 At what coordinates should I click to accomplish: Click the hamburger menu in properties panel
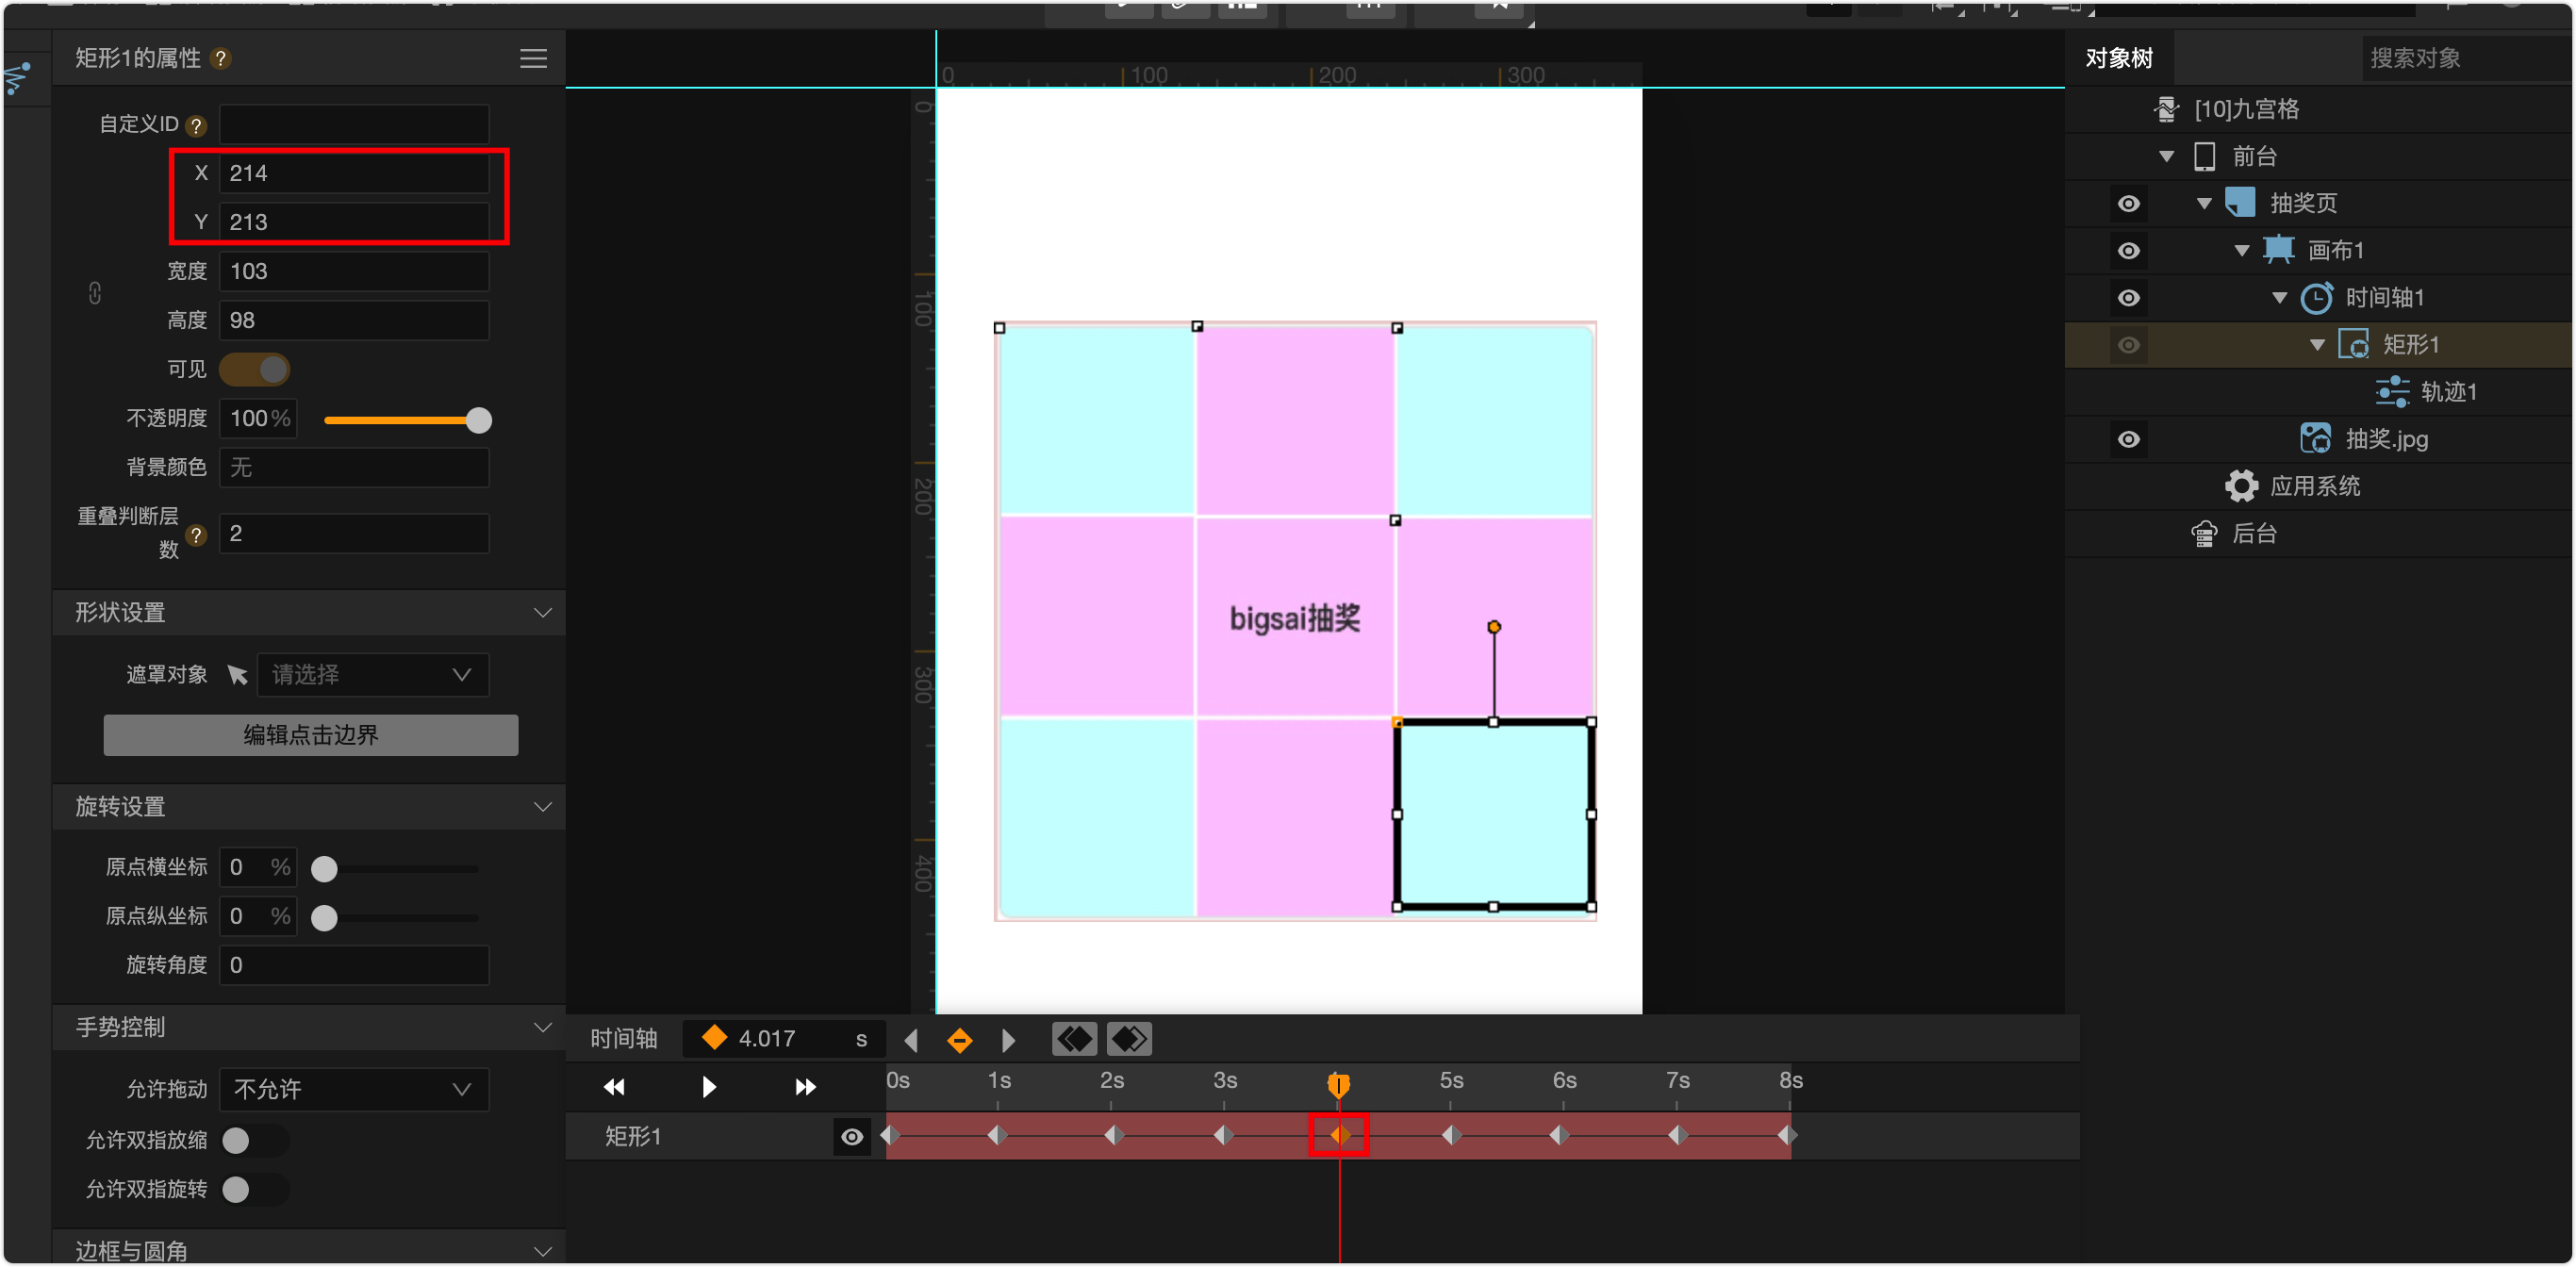[533, 59]
